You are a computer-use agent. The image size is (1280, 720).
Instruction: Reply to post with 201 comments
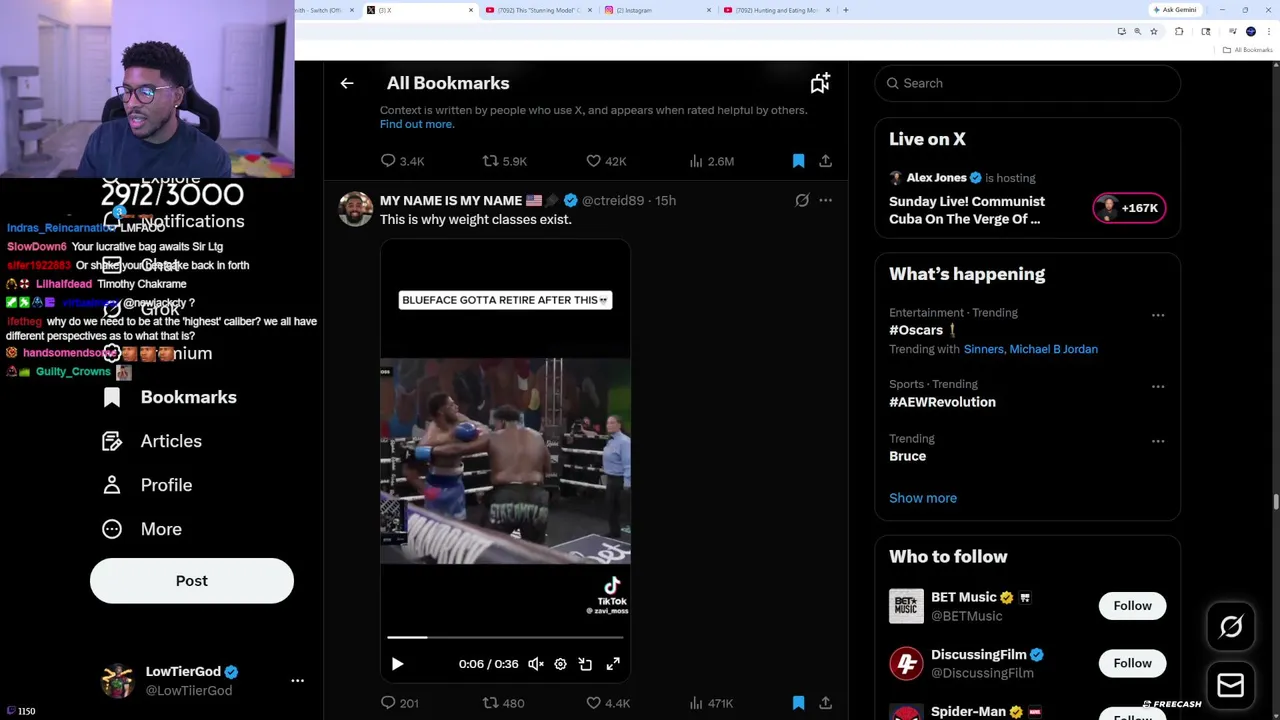coord(399,703)
